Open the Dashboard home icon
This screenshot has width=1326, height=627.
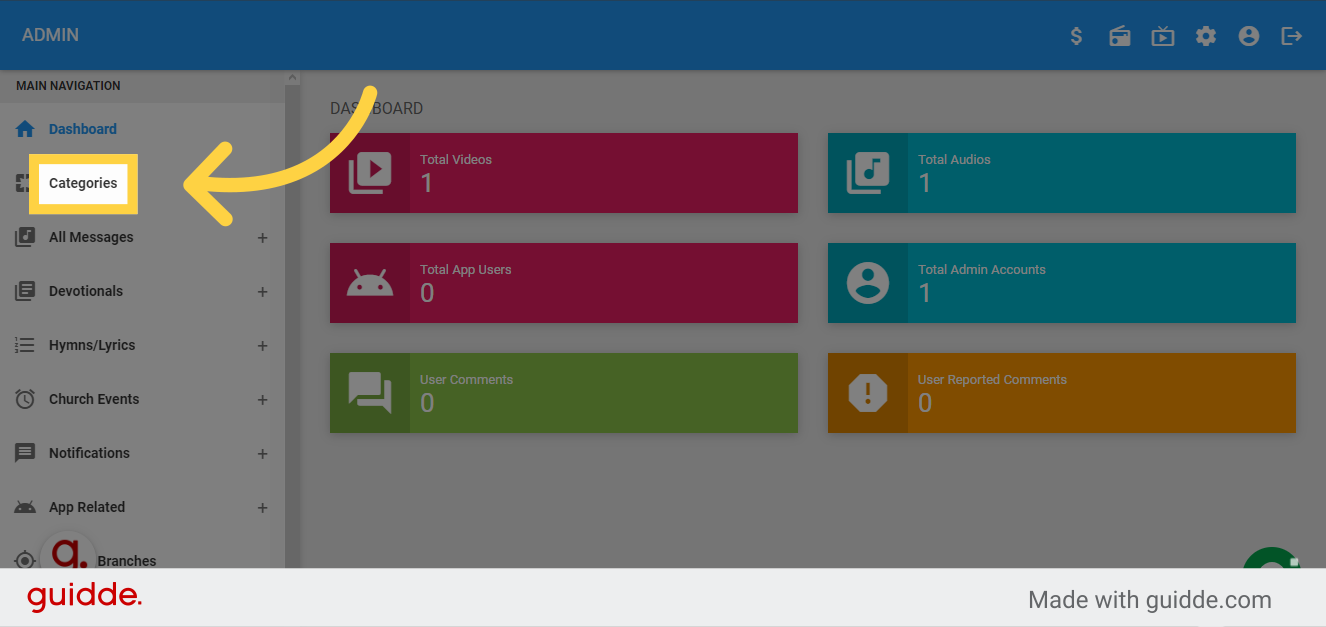point(23,128)
